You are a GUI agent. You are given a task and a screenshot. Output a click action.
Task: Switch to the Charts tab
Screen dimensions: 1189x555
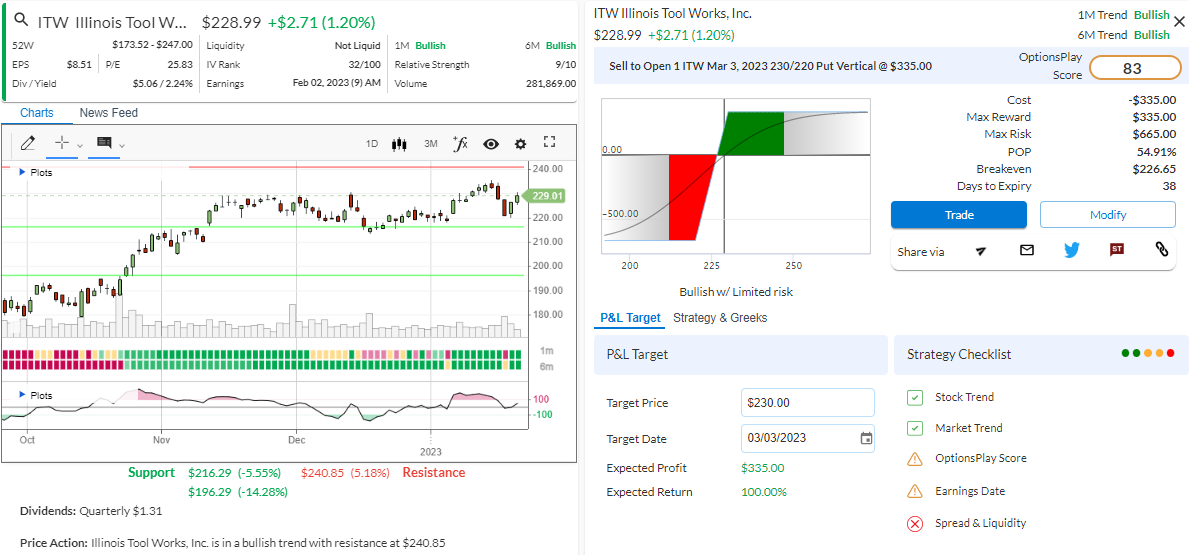(36, 113)
